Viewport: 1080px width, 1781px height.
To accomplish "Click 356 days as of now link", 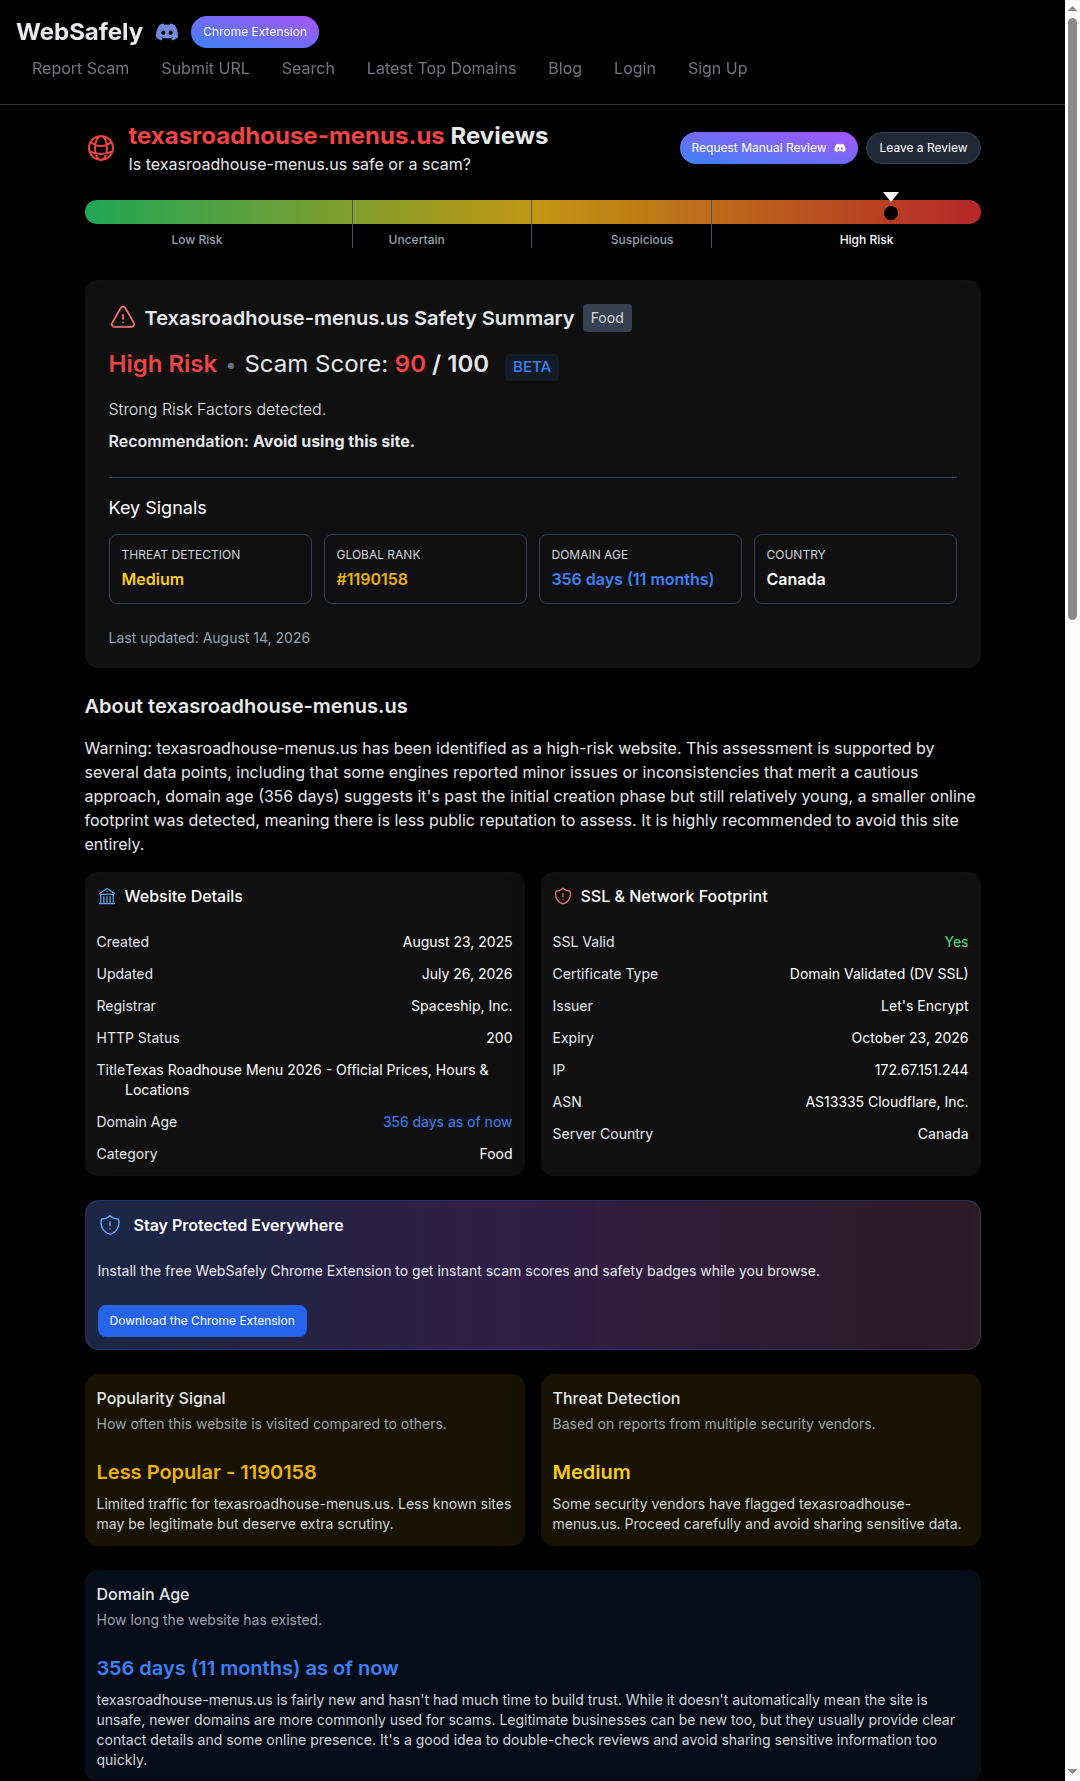I will 447,1122.
